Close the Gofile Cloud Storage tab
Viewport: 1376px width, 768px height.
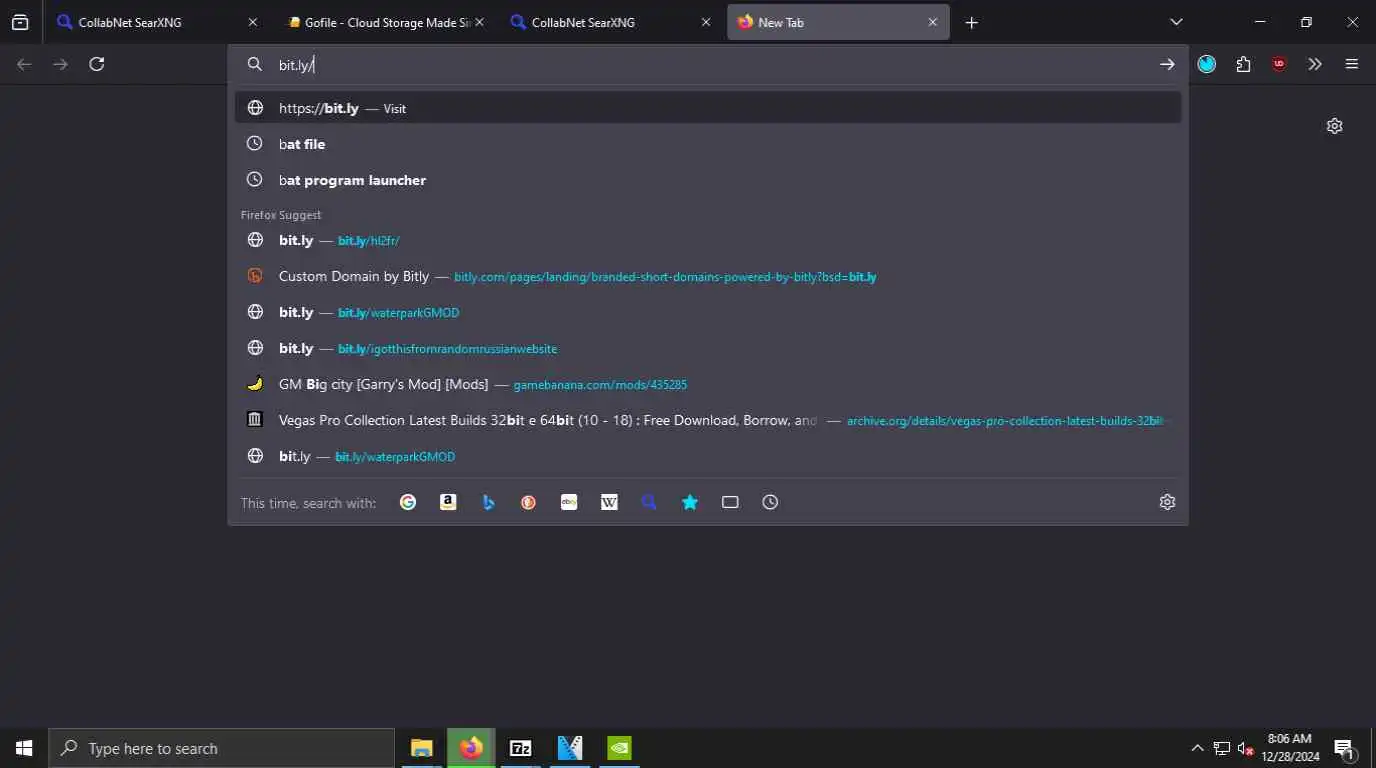(x=479, y=22)
